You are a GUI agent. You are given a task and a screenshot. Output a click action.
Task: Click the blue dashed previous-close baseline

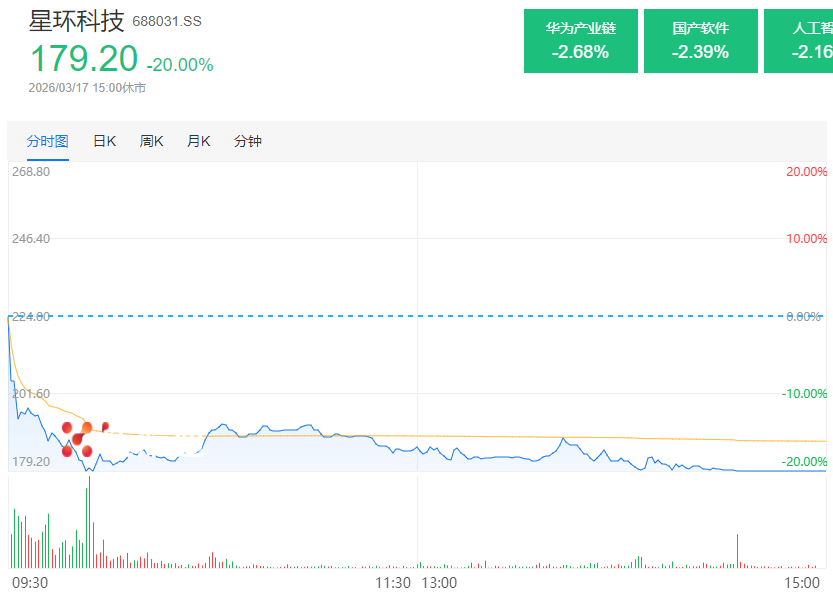(400, 316)
